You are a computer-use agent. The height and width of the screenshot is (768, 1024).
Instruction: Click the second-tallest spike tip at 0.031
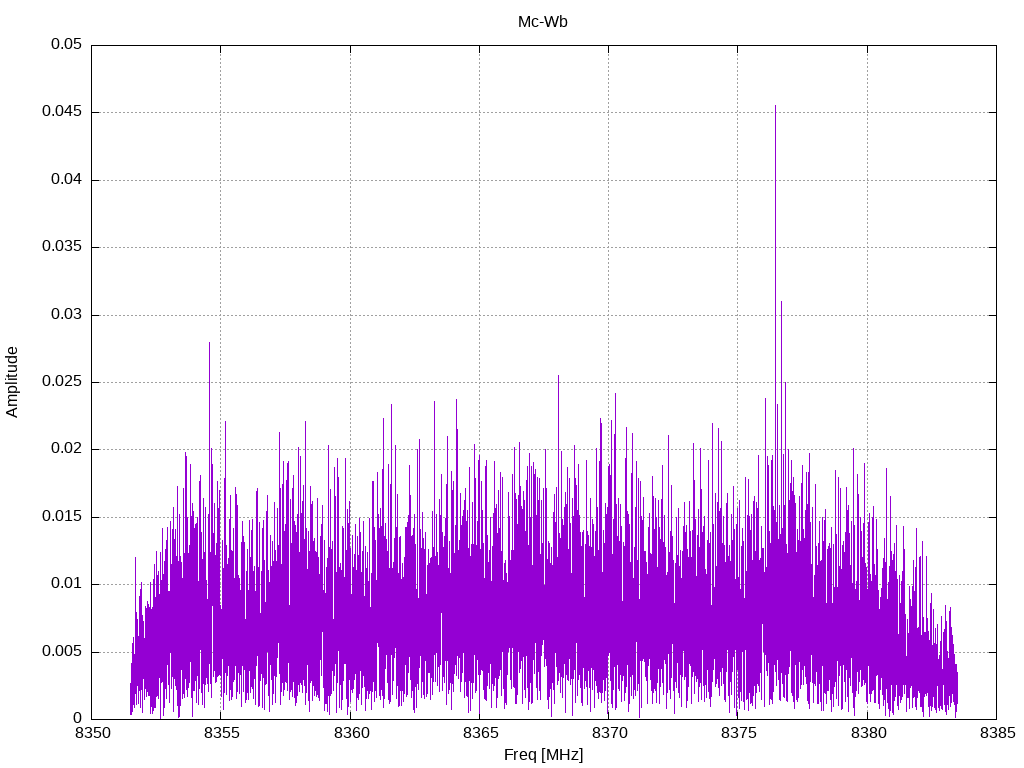coord(781,302)
